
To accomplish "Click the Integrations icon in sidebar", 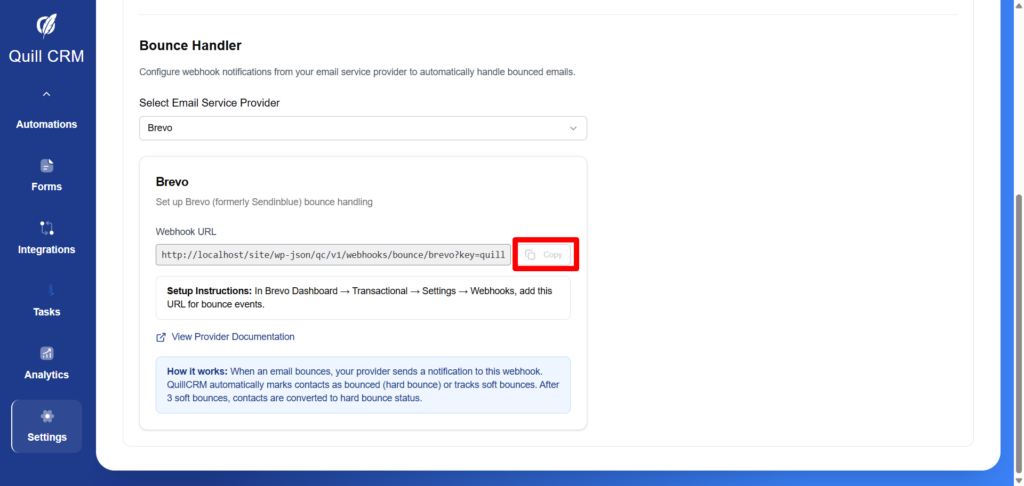I will pos(46,228).
